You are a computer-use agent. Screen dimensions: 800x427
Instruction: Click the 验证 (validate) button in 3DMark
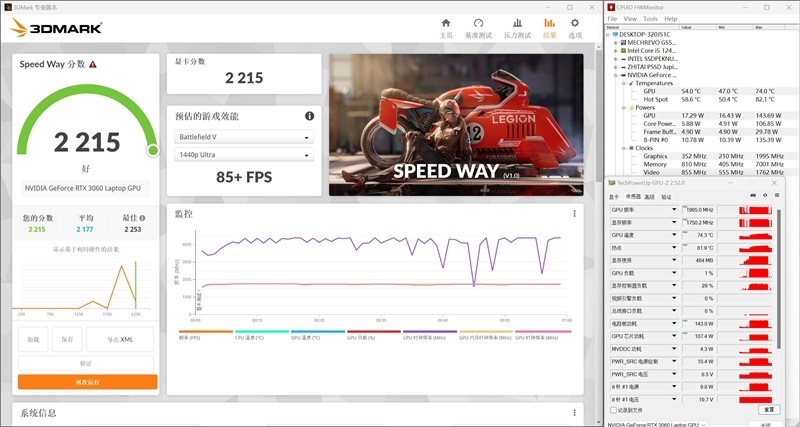[86, 363]
